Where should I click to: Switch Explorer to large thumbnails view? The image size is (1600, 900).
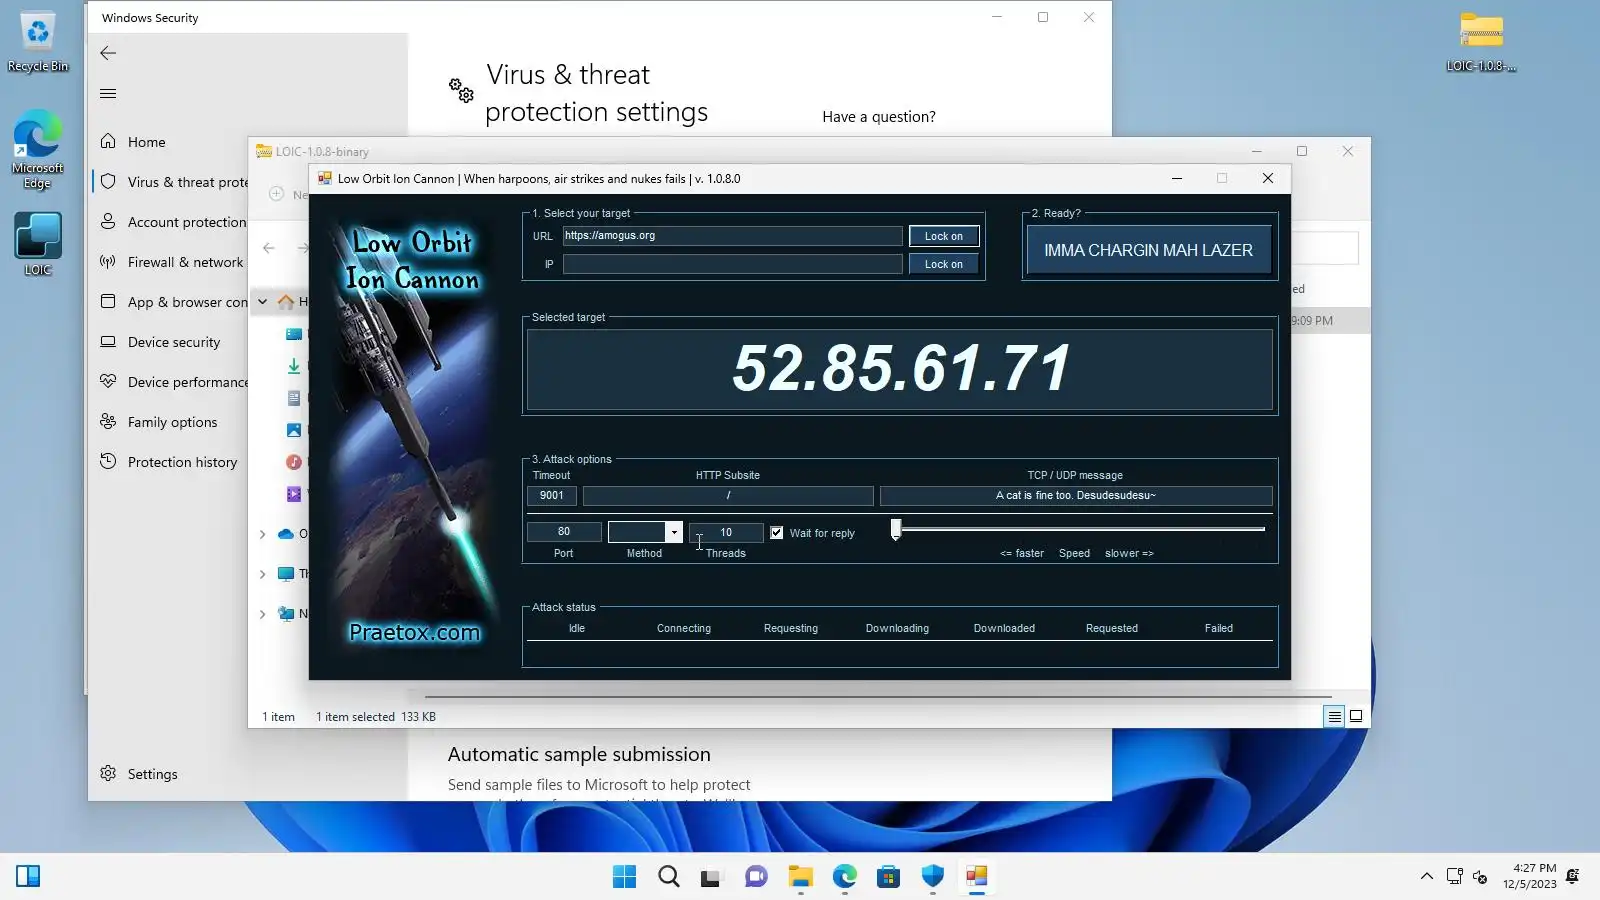[1356, 716]
